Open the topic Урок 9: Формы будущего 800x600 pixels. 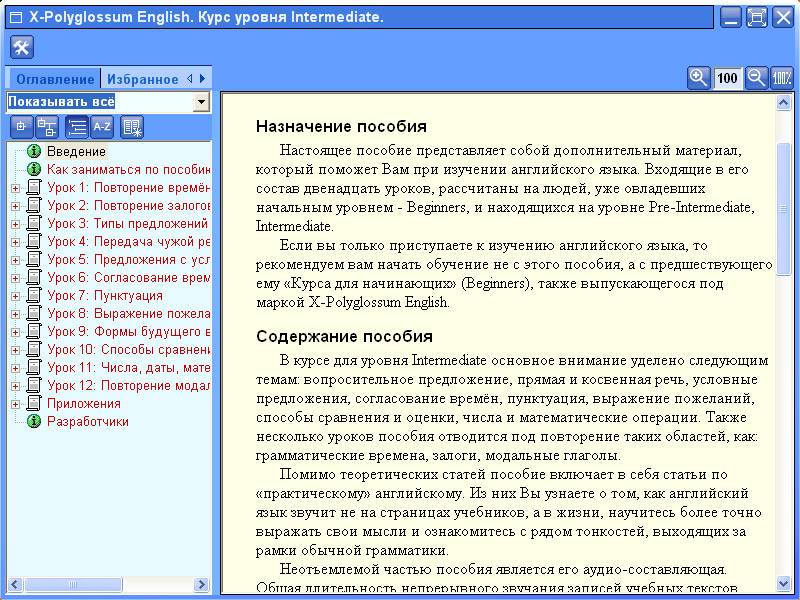128,331
